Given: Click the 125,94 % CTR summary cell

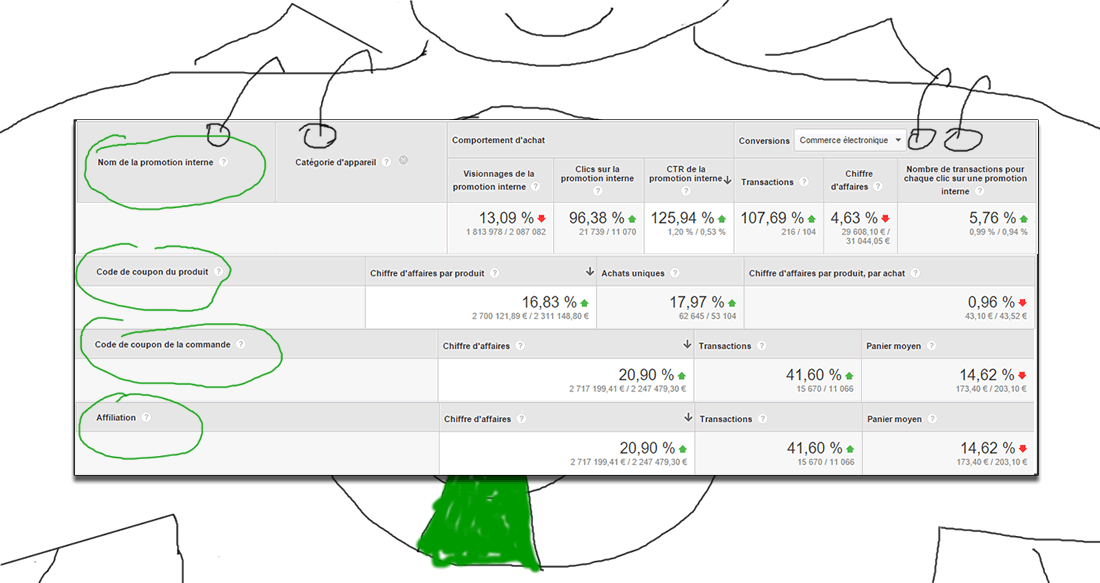Looking at the screenshot, I should click(688, 224).
